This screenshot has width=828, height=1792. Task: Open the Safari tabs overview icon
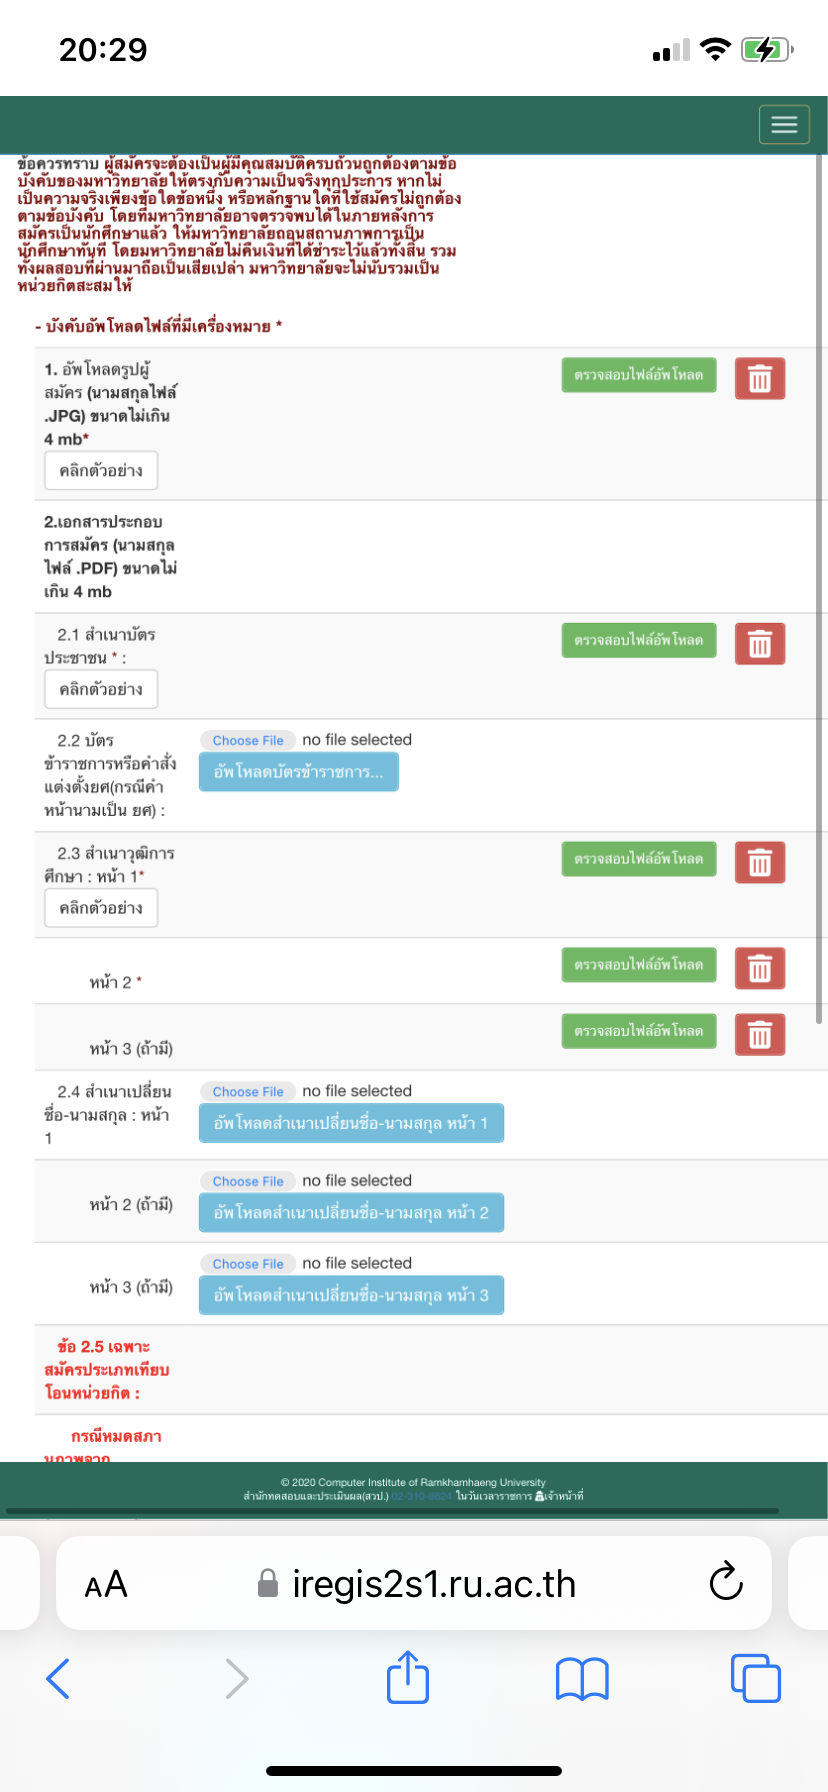(x=756, y=1678)
